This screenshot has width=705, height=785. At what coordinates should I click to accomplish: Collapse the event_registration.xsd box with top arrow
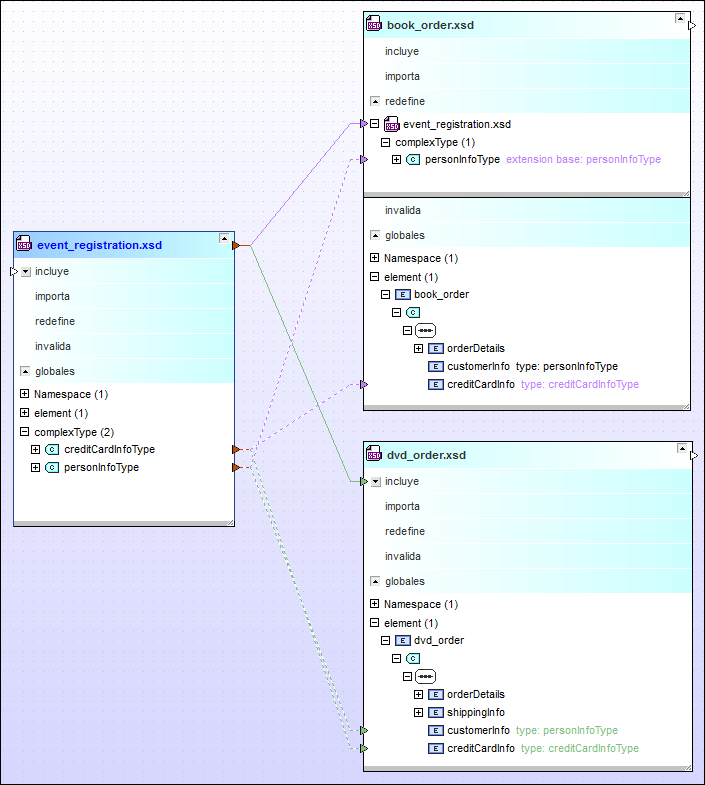[222, 240]
